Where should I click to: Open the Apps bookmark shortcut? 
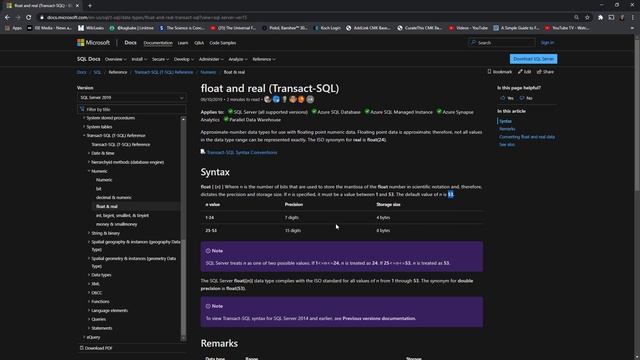point(13,28)
